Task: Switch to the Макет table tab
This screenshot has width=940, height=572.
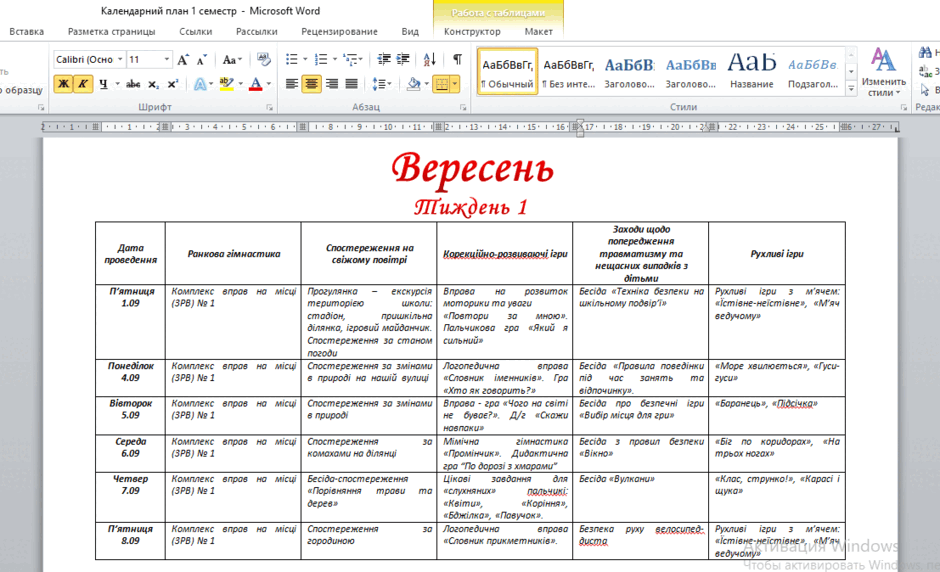Action: (538, 31)
